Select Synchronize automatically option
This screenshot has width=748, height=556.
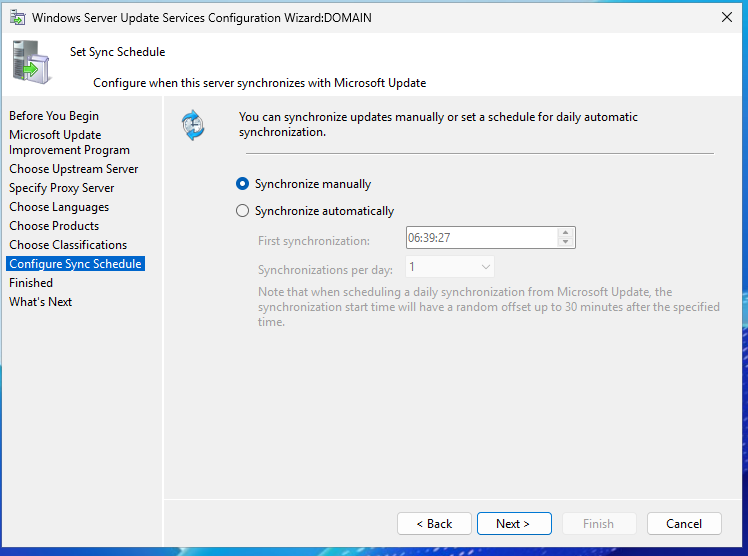[315, 211]
